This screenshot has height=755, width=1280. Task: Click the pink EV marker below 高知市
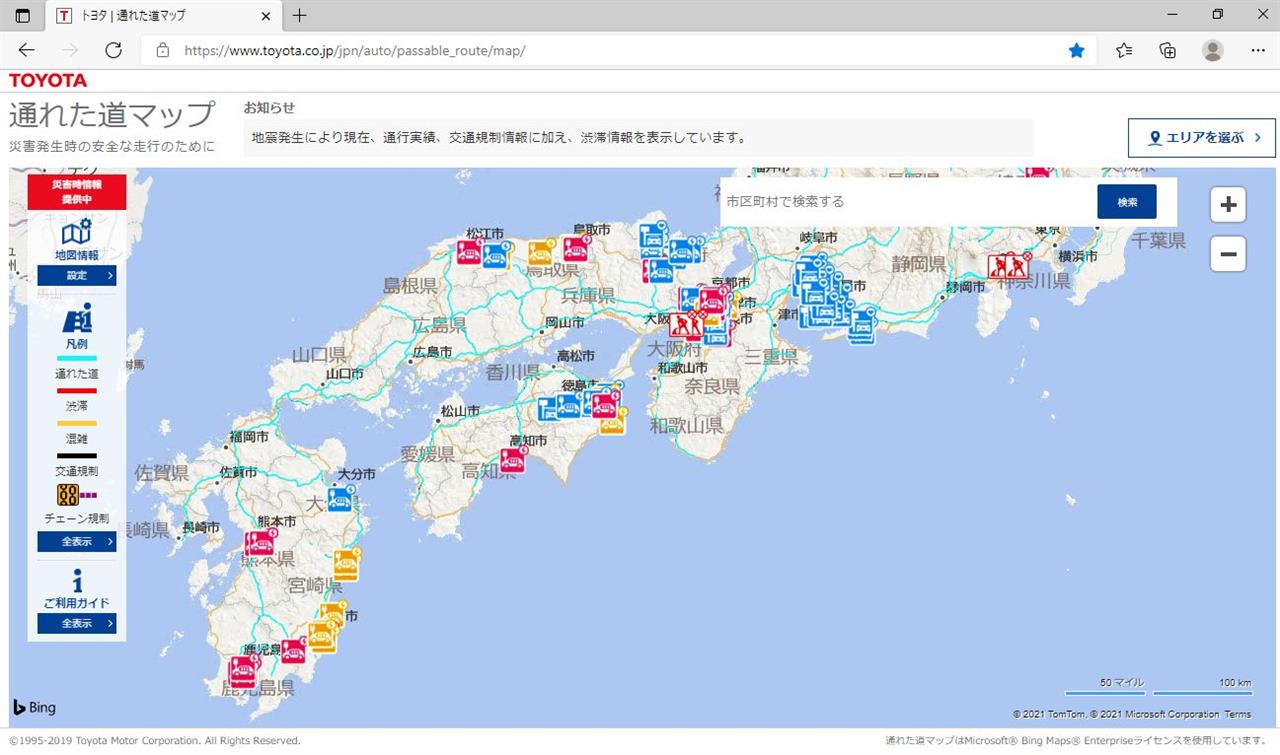[513, 460]
